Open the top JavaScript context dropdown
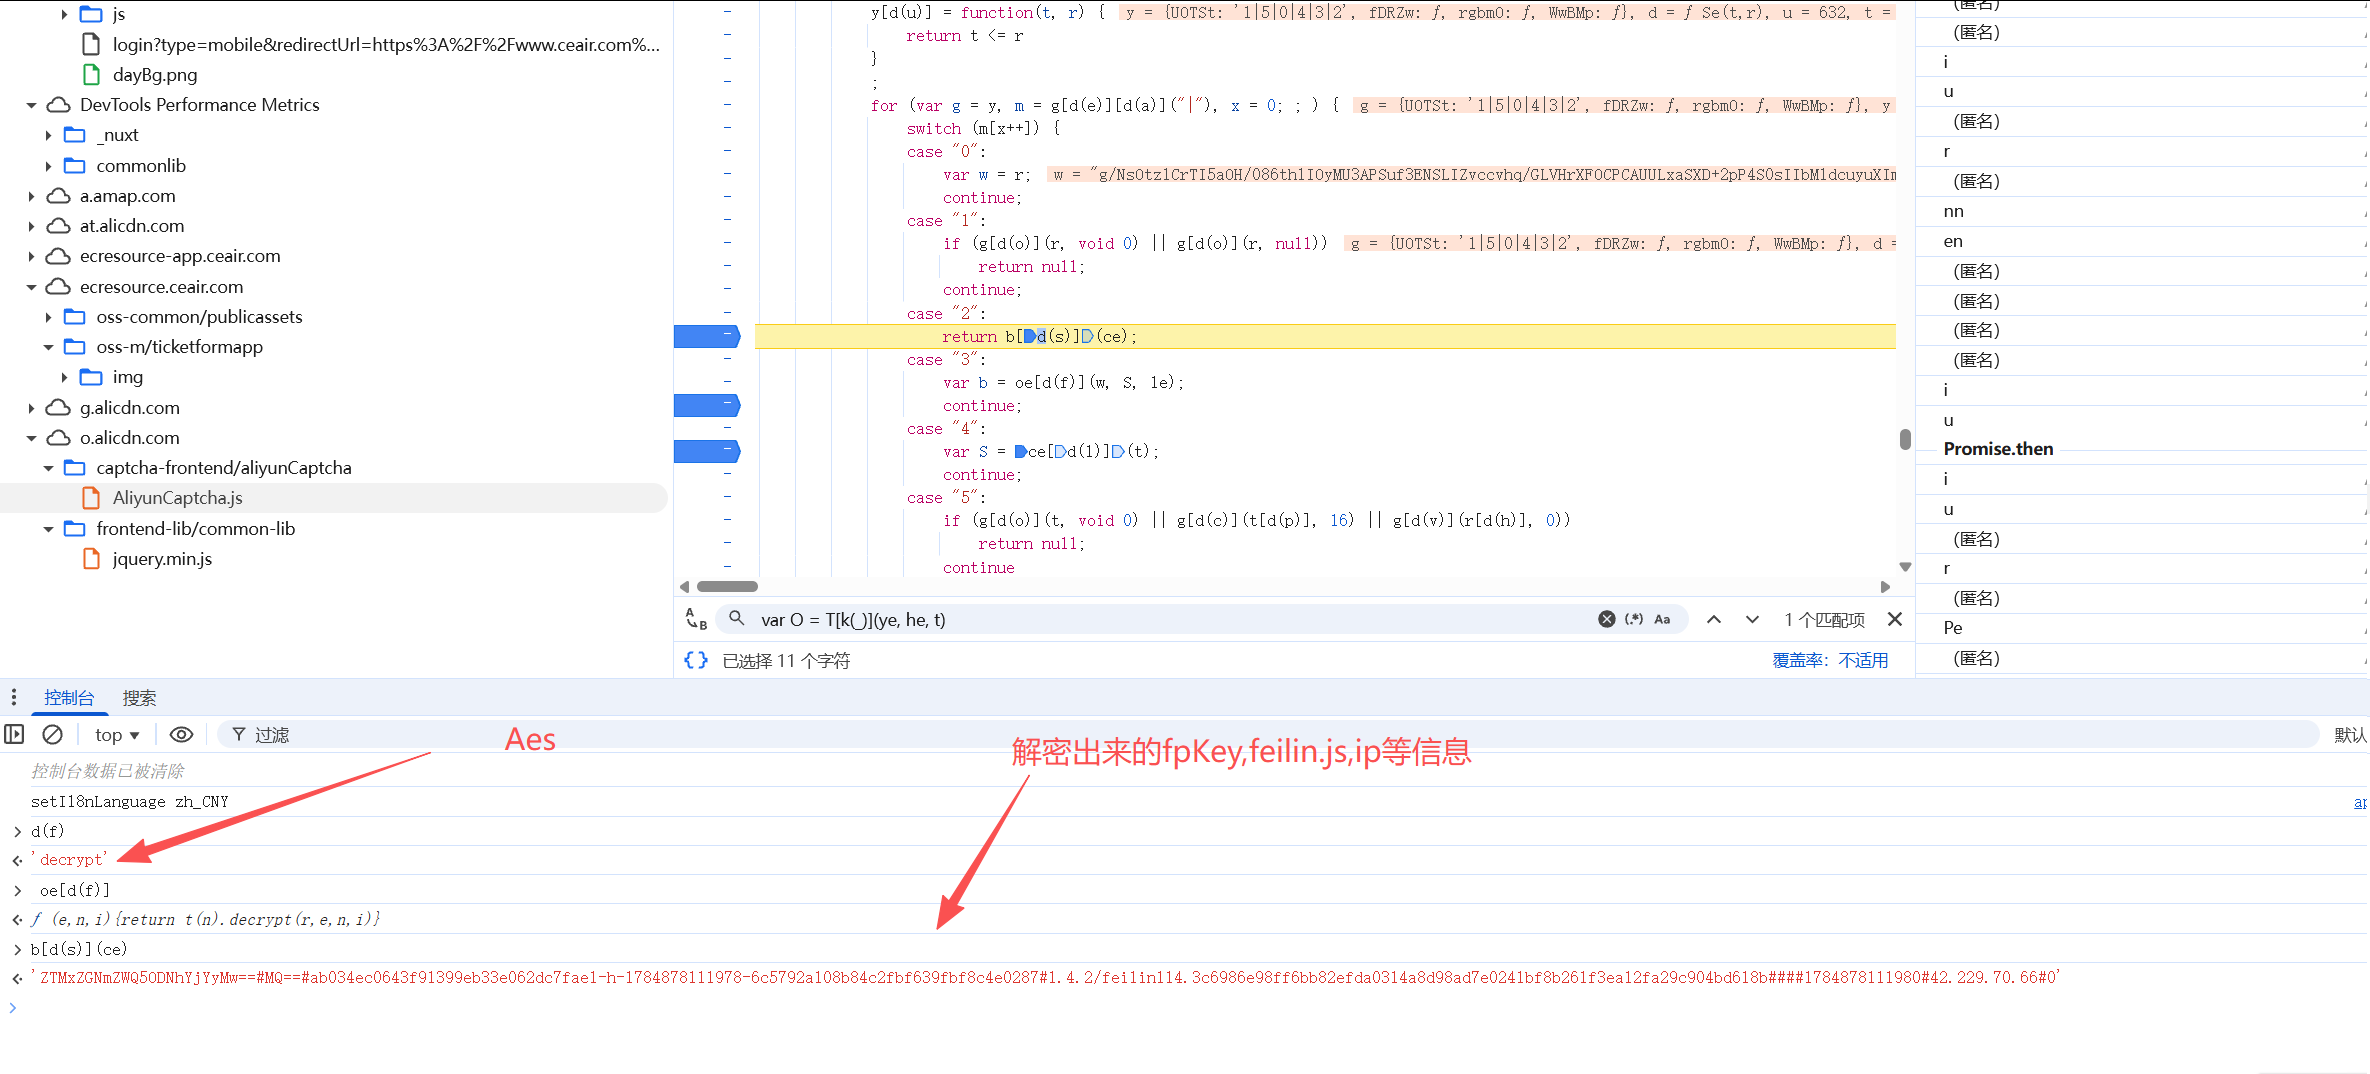Viewport: 2370px width, 1074px height. click(117, 735)
